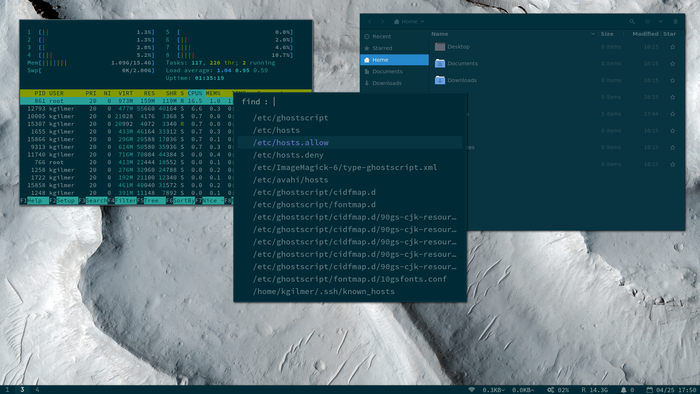Select htop process 12793 row
Viewport: 700px width, 394px height.
(127, 109)
